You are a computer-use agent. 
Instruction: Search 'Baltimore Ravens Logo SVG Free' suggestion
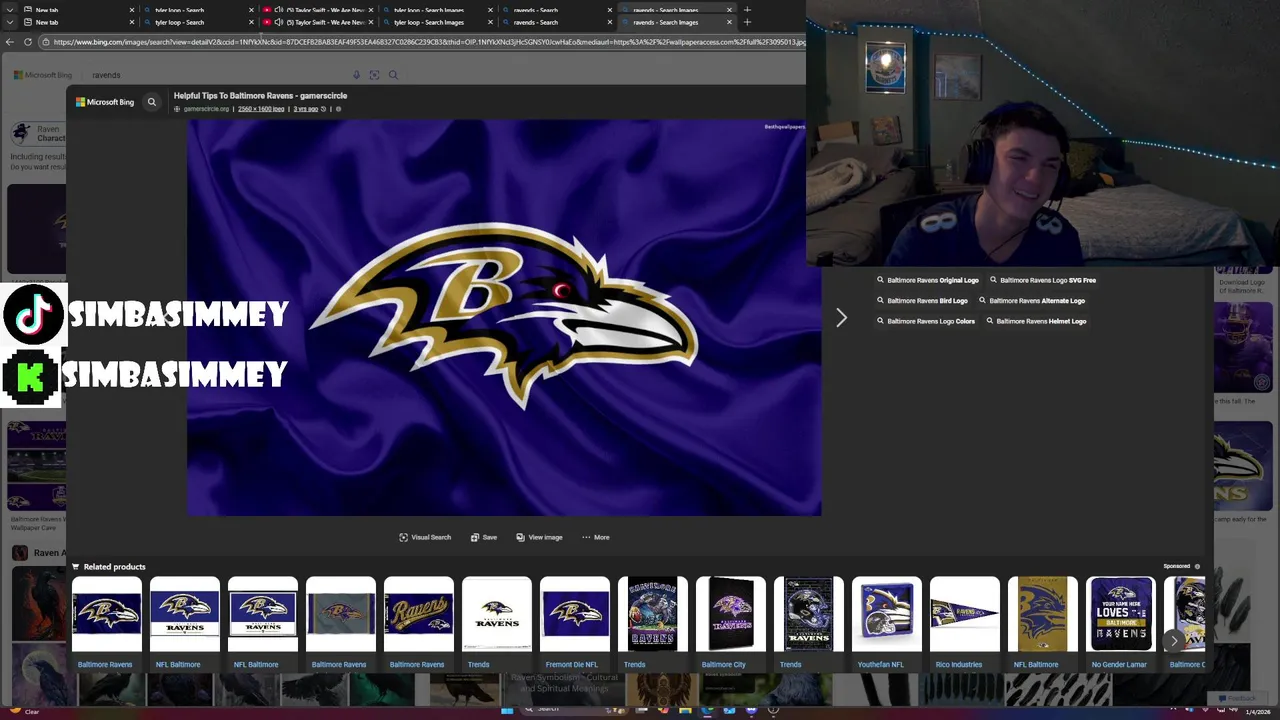point(1043,280)
